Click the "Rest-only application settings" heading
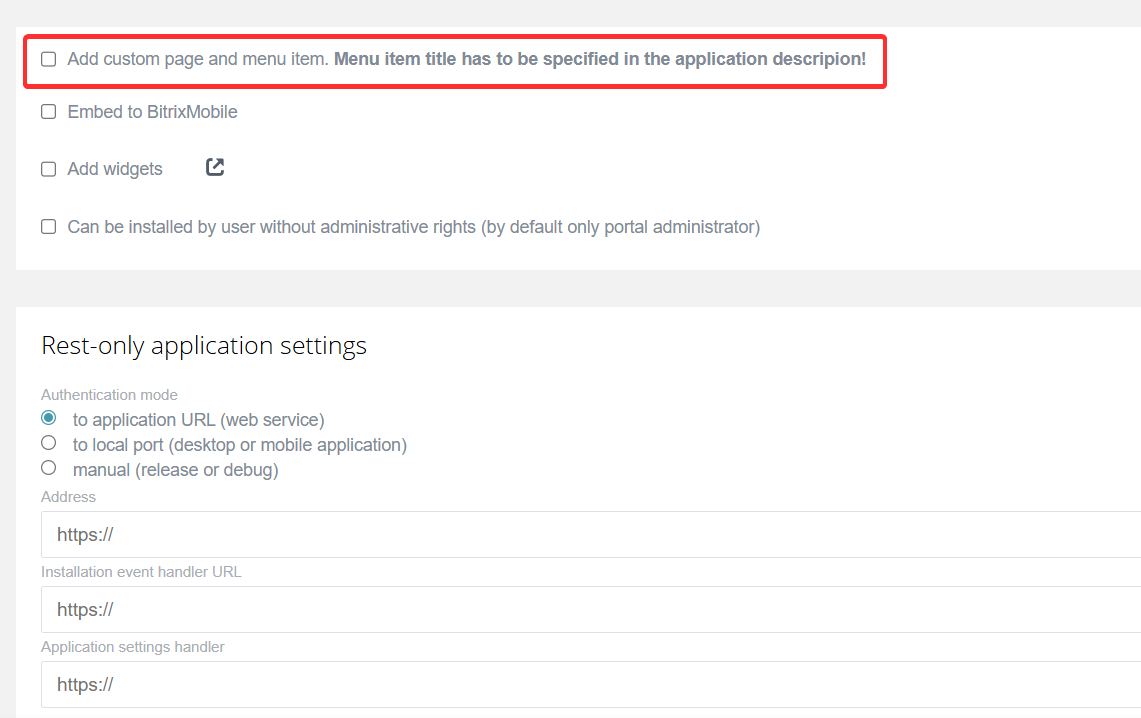Viewport: 1141px width, 718px height. tap(204, 346)
